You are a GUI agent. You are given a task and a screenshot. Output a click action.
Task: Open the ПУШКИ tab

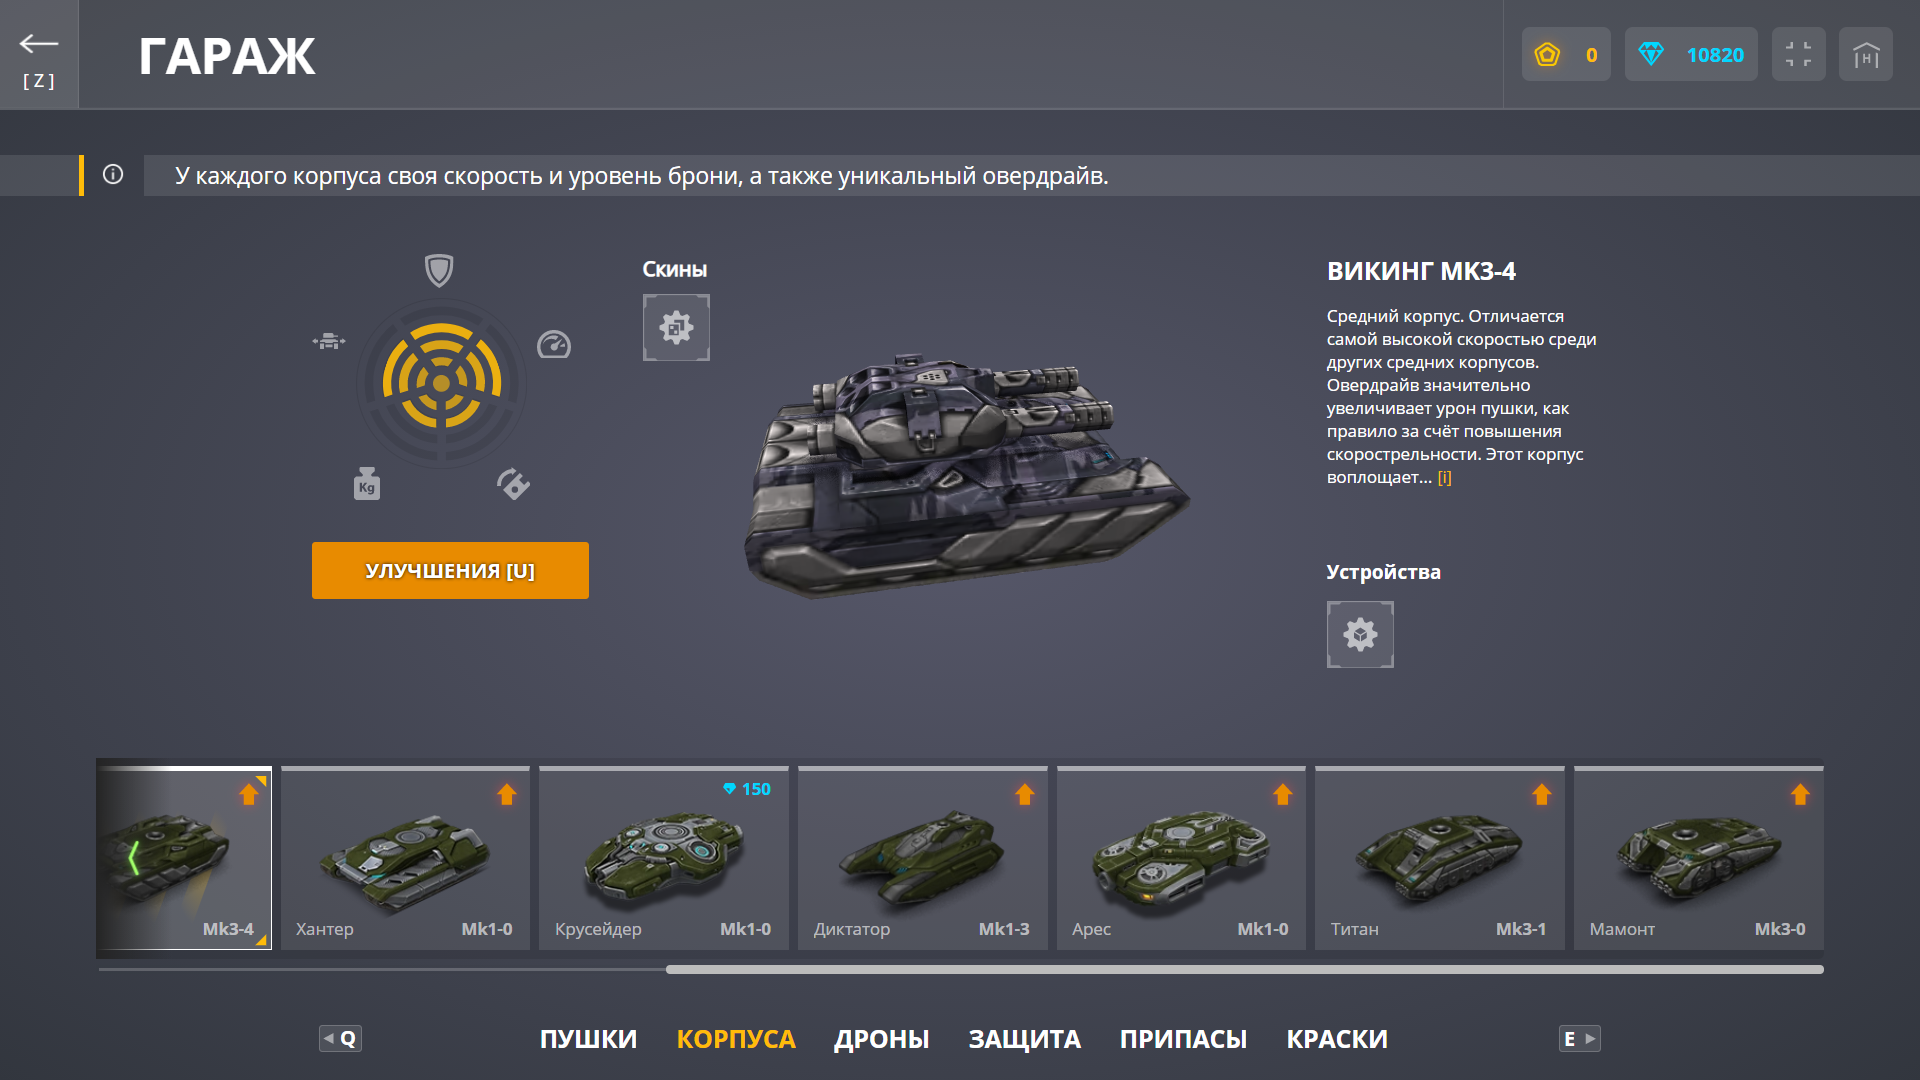[588, 1039]
